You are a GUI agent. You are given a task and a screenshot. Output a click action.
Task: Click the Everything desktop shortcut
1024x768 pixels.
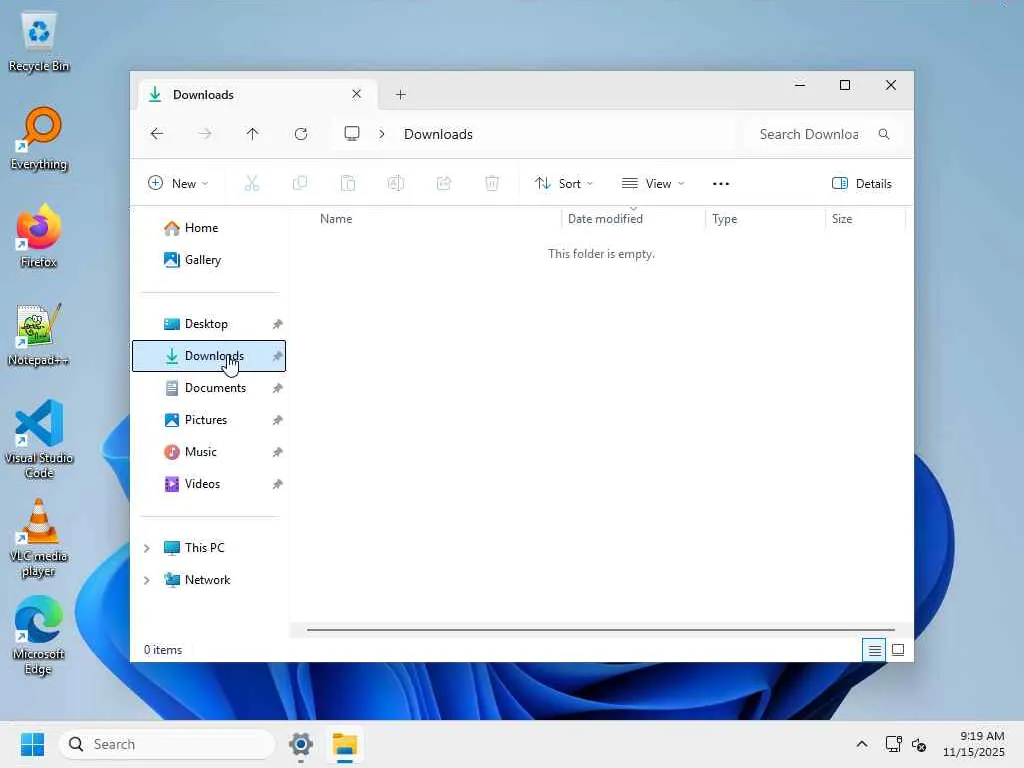click(39, 139)
